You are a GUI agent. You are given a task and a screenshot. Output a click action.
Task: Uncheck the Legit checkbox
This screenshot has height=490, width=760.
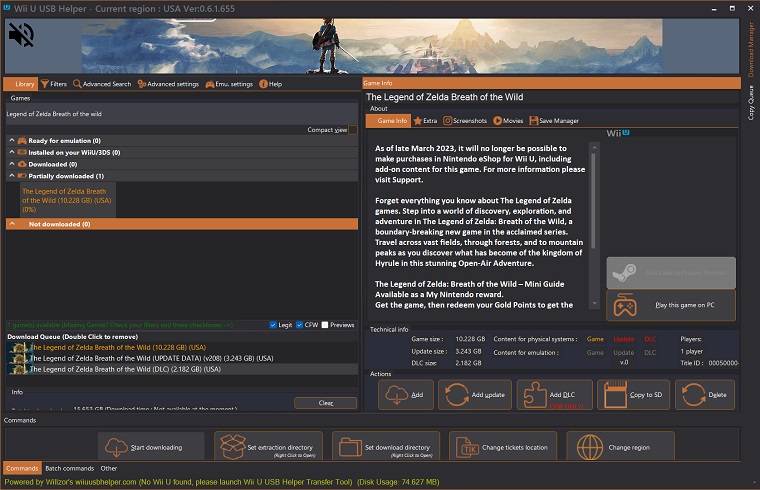tap(273, 325)
